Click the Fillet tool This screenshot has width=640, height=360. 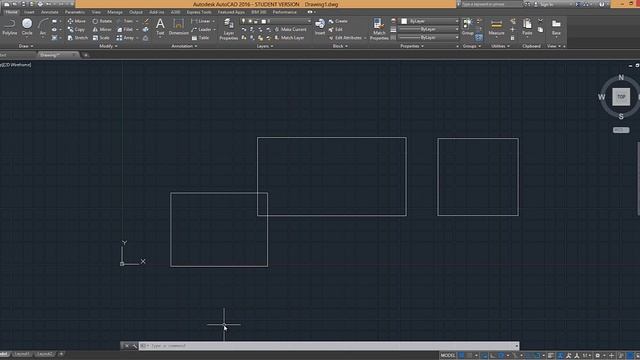point(125,29)
